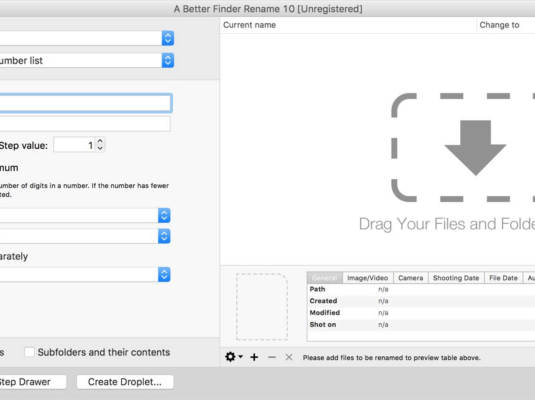
Task: Click the Step value number field
Action: 74,145
